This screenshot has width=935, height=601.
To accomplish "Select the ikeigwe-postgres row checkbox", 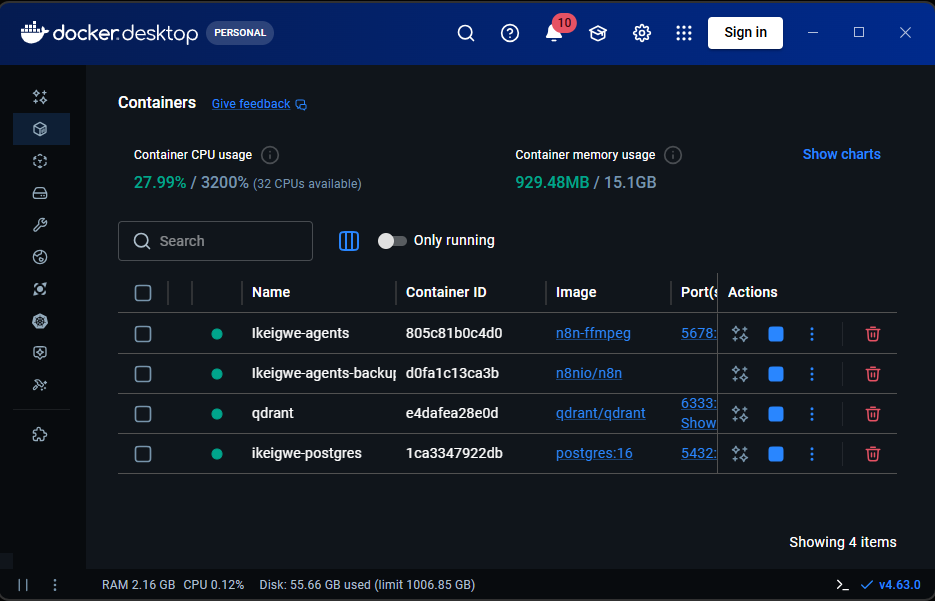I will click(x=143, y=454).
